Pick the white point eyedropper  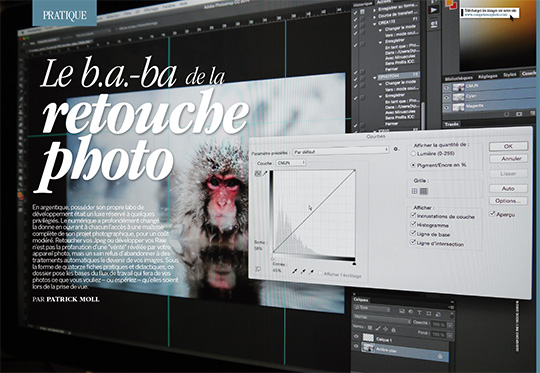(311, 272)
